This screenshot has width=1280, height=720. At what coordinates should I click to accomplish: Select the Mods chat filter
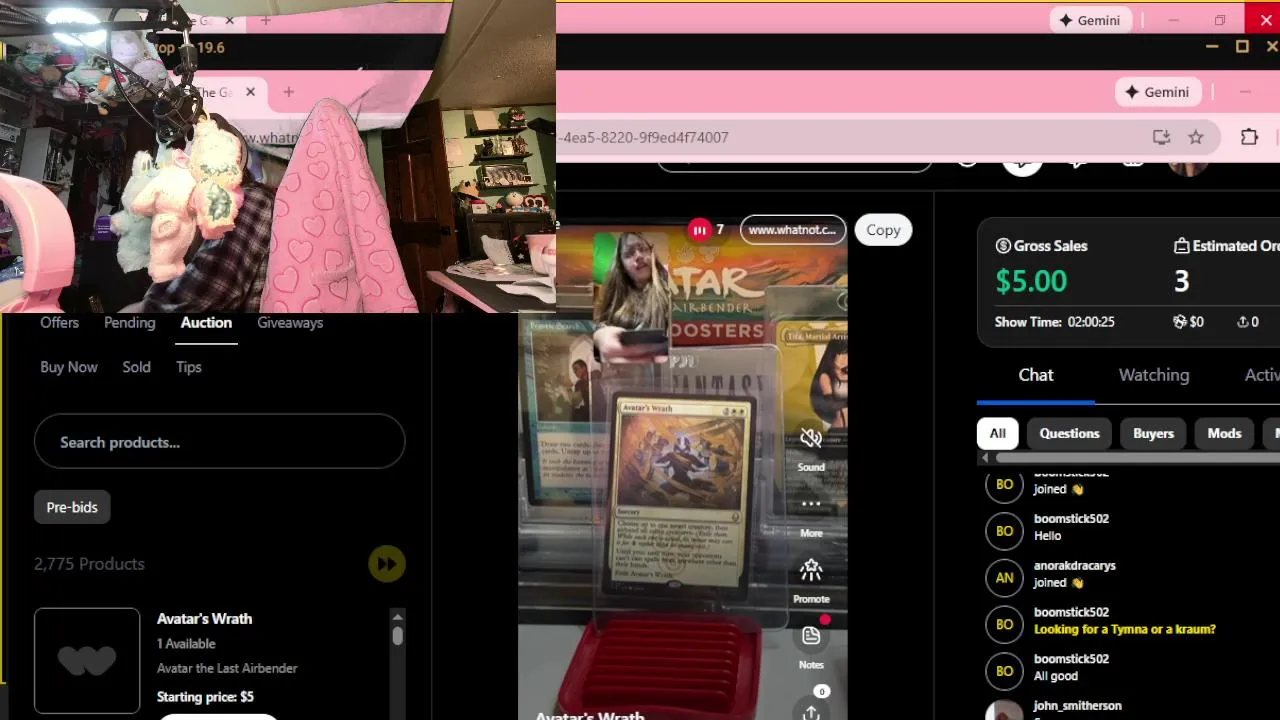tap(1224, 433)
